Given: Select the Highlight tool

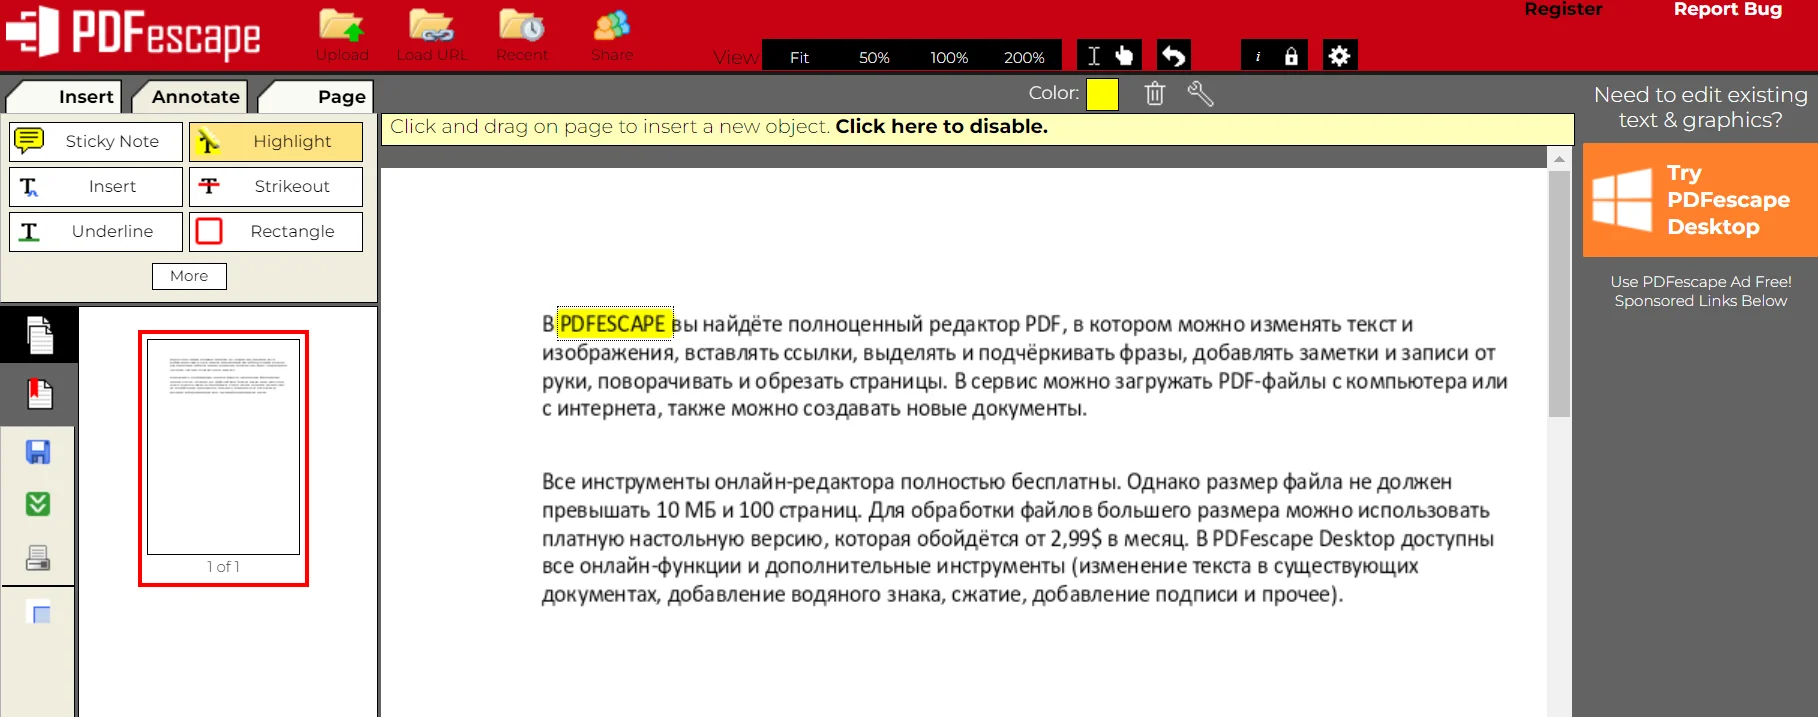Looking at the screenshot, I should pos(276,142).
